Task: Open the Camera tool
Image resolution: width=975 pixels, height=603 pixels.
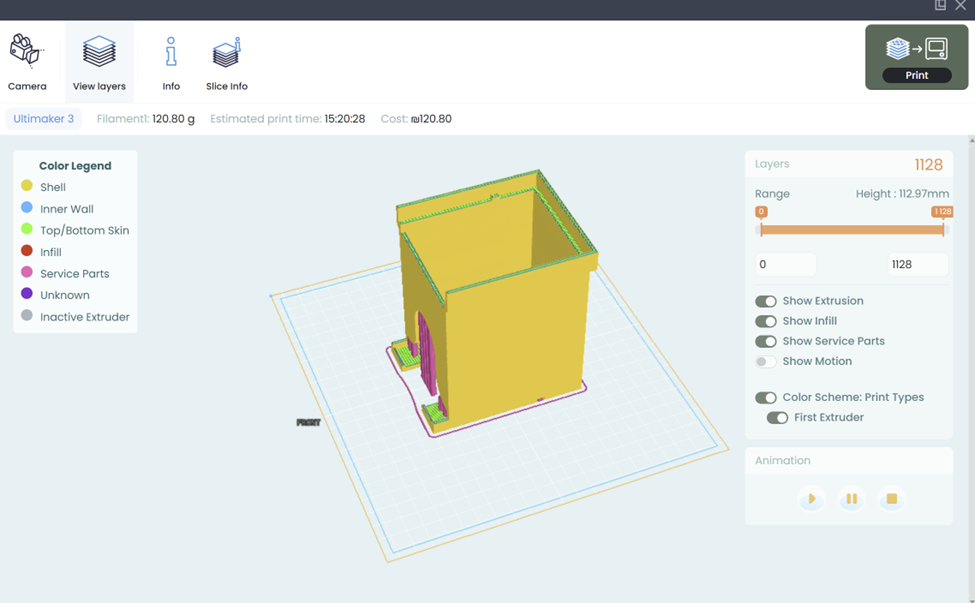Action: pos(27,62)
